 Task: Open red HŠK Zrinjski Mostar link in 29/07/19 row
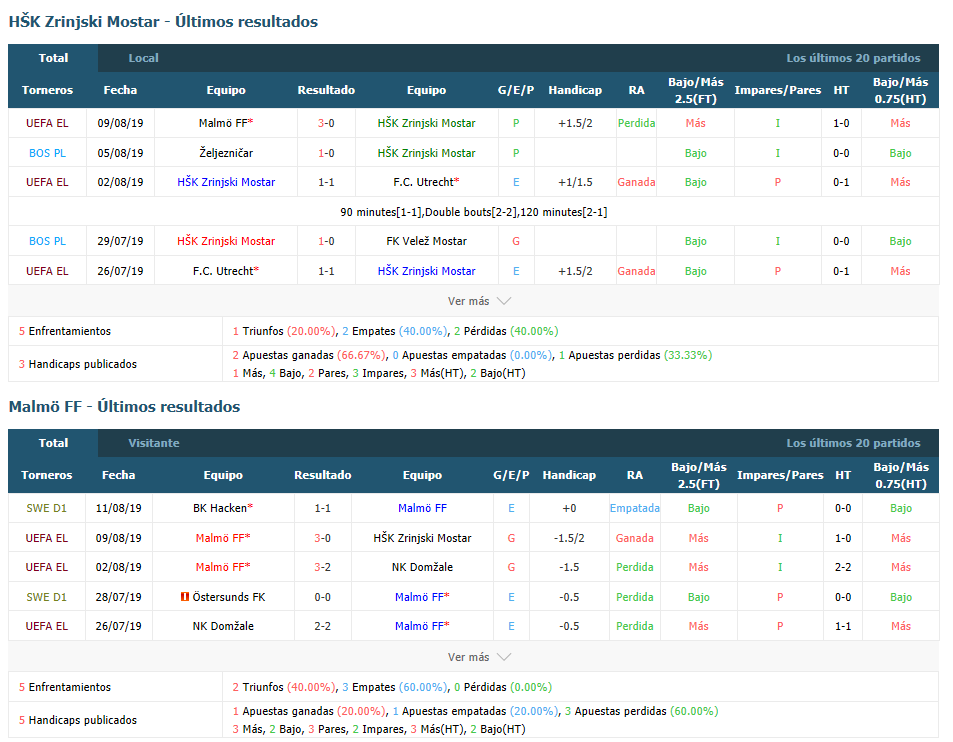[x=225, y=241]
